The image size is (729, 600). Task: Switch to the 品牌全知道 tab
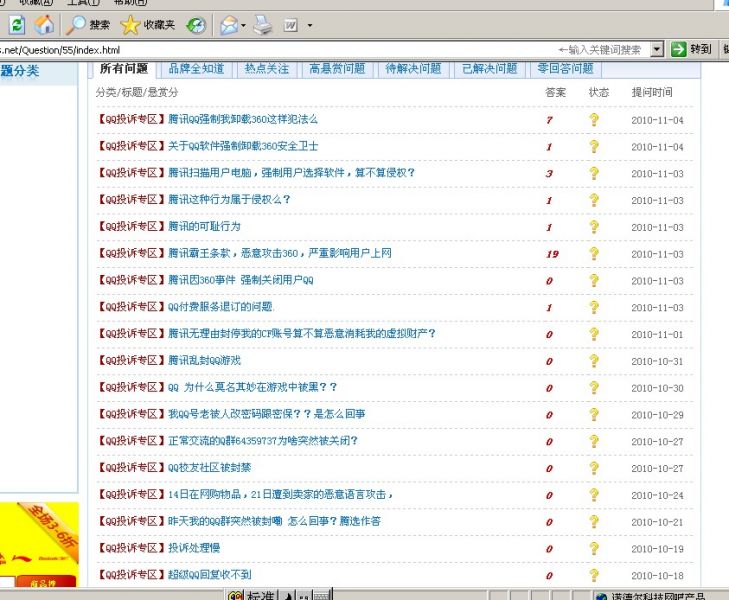tap(196, 69)
